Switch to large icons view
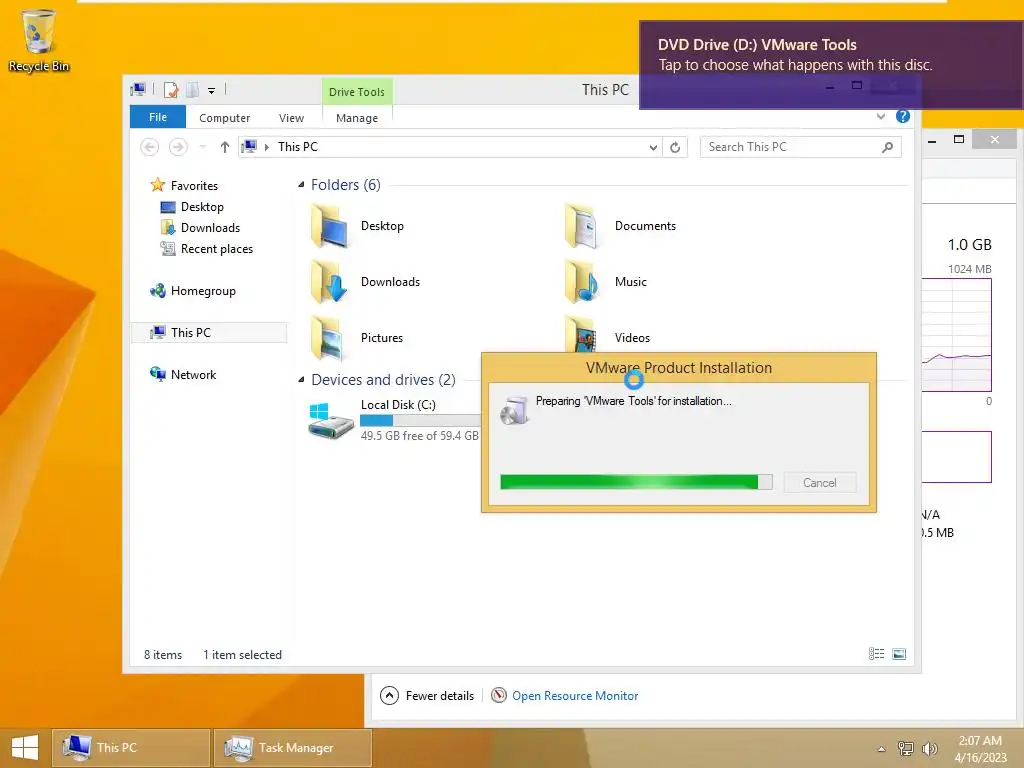Image resolution: width=1024 pixels, height=768 pixels. (x=899, y=654)
